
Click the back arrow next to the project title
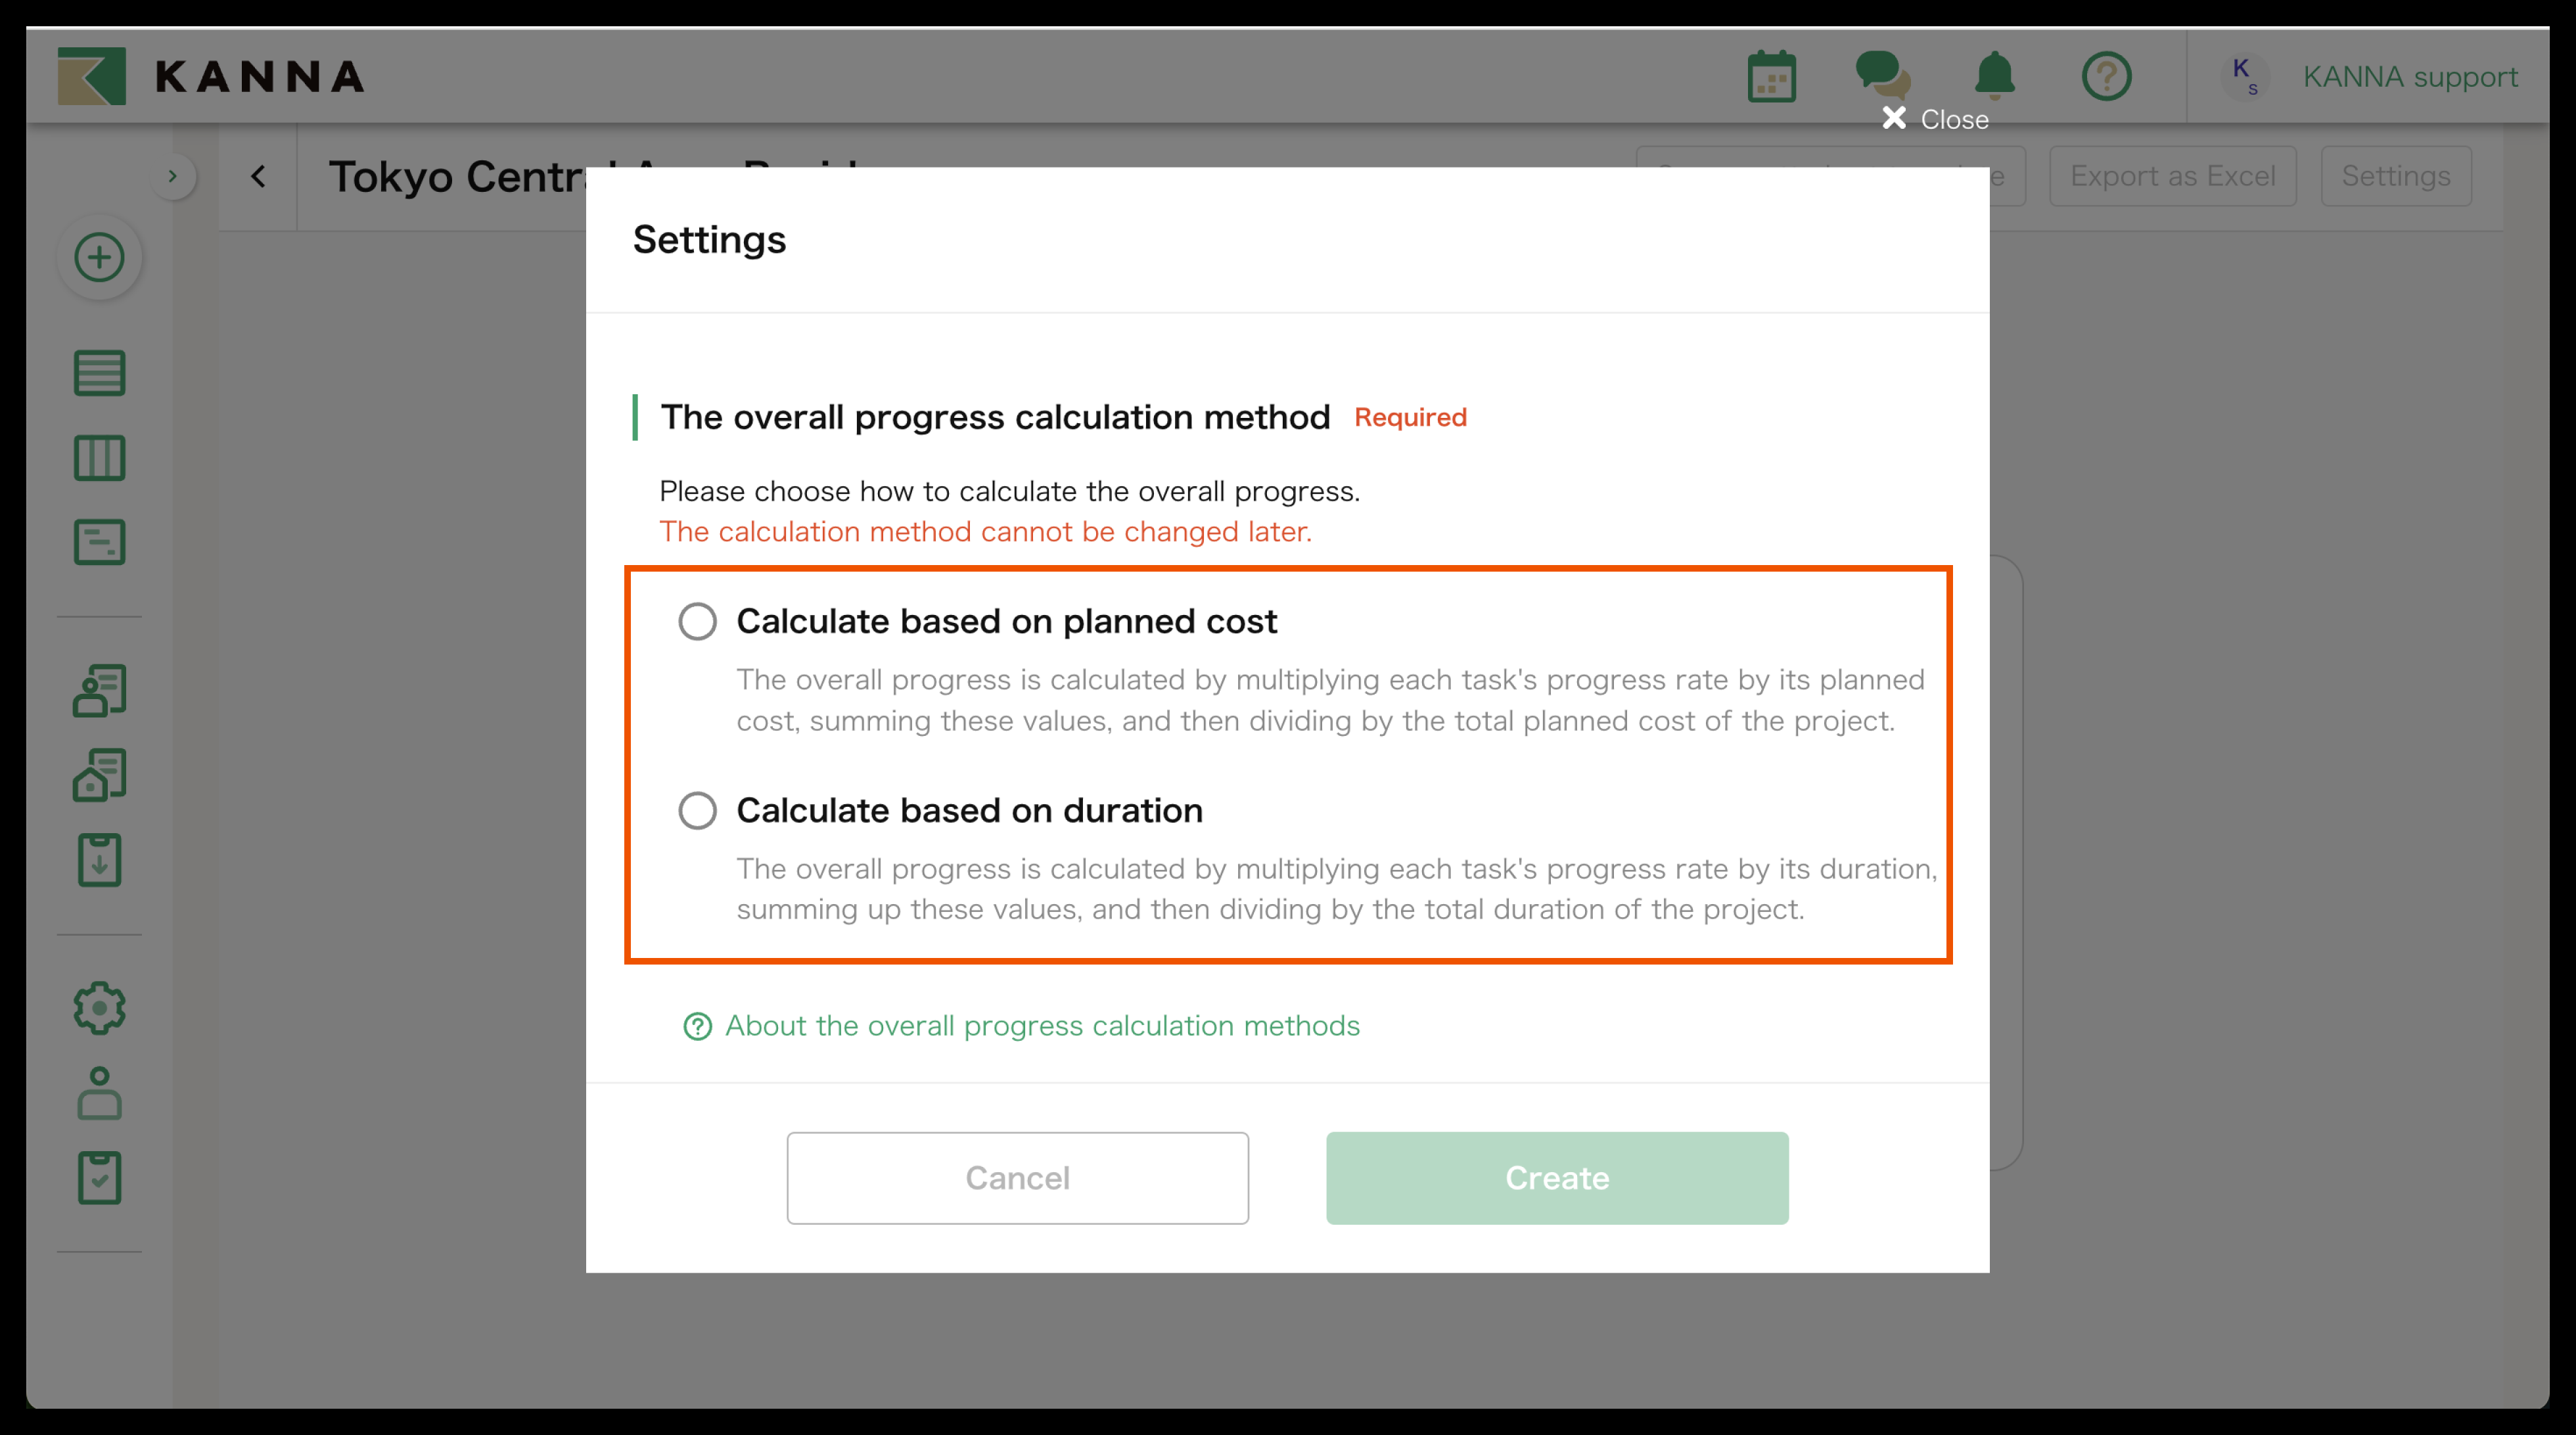(x=258, y=176)
